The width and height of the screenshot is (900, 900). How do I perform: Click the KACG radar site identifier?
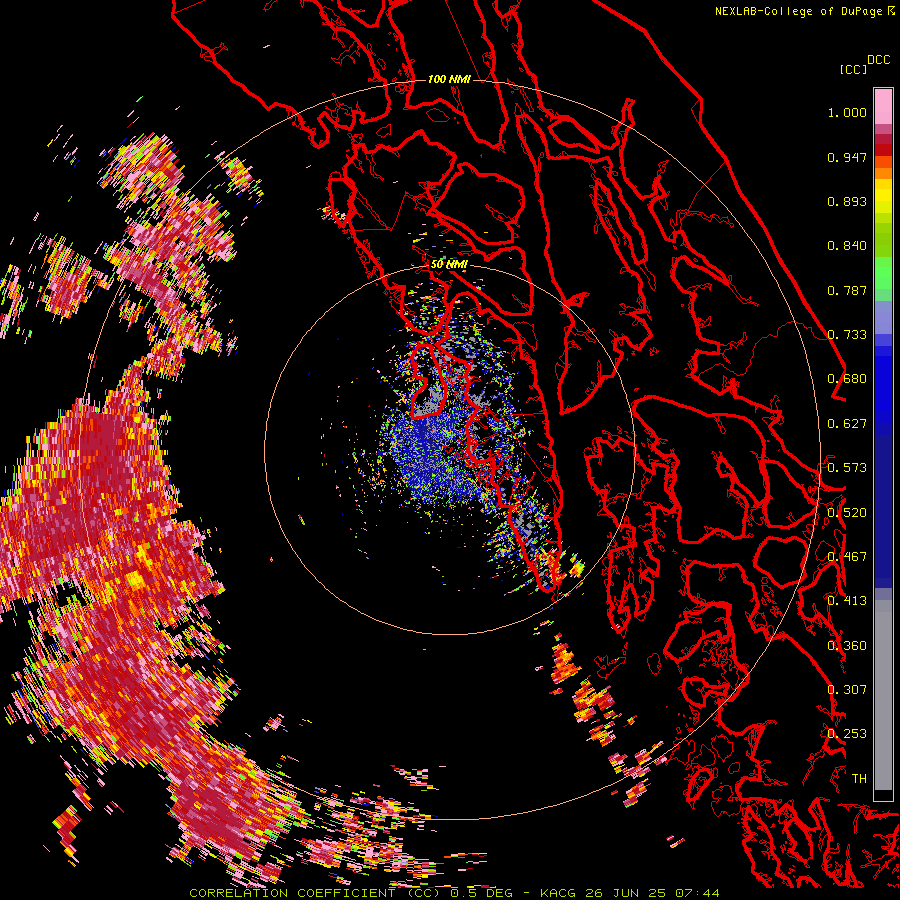coord(557,893)
